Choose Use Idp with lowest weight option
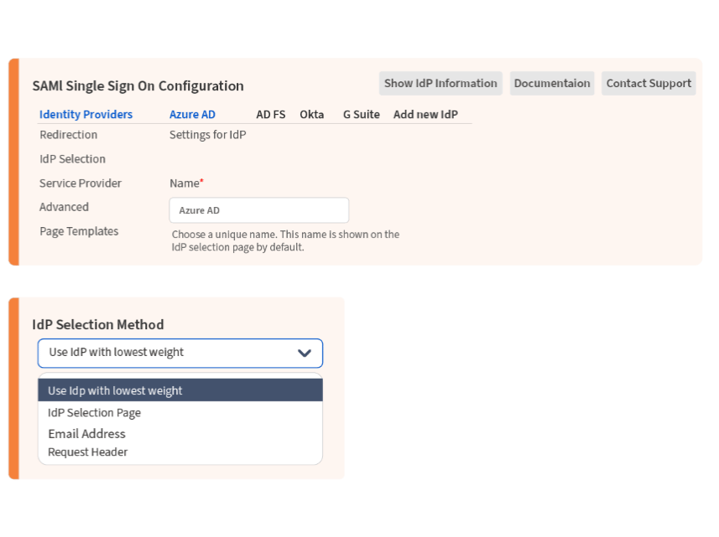The image size is (719, 537). [x=180, y=390]
